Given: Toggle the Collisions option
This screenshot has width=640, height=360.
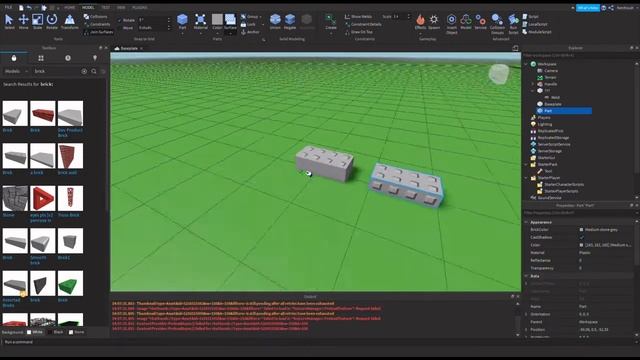Looking at the screenshot, I should tap(95, 17).
